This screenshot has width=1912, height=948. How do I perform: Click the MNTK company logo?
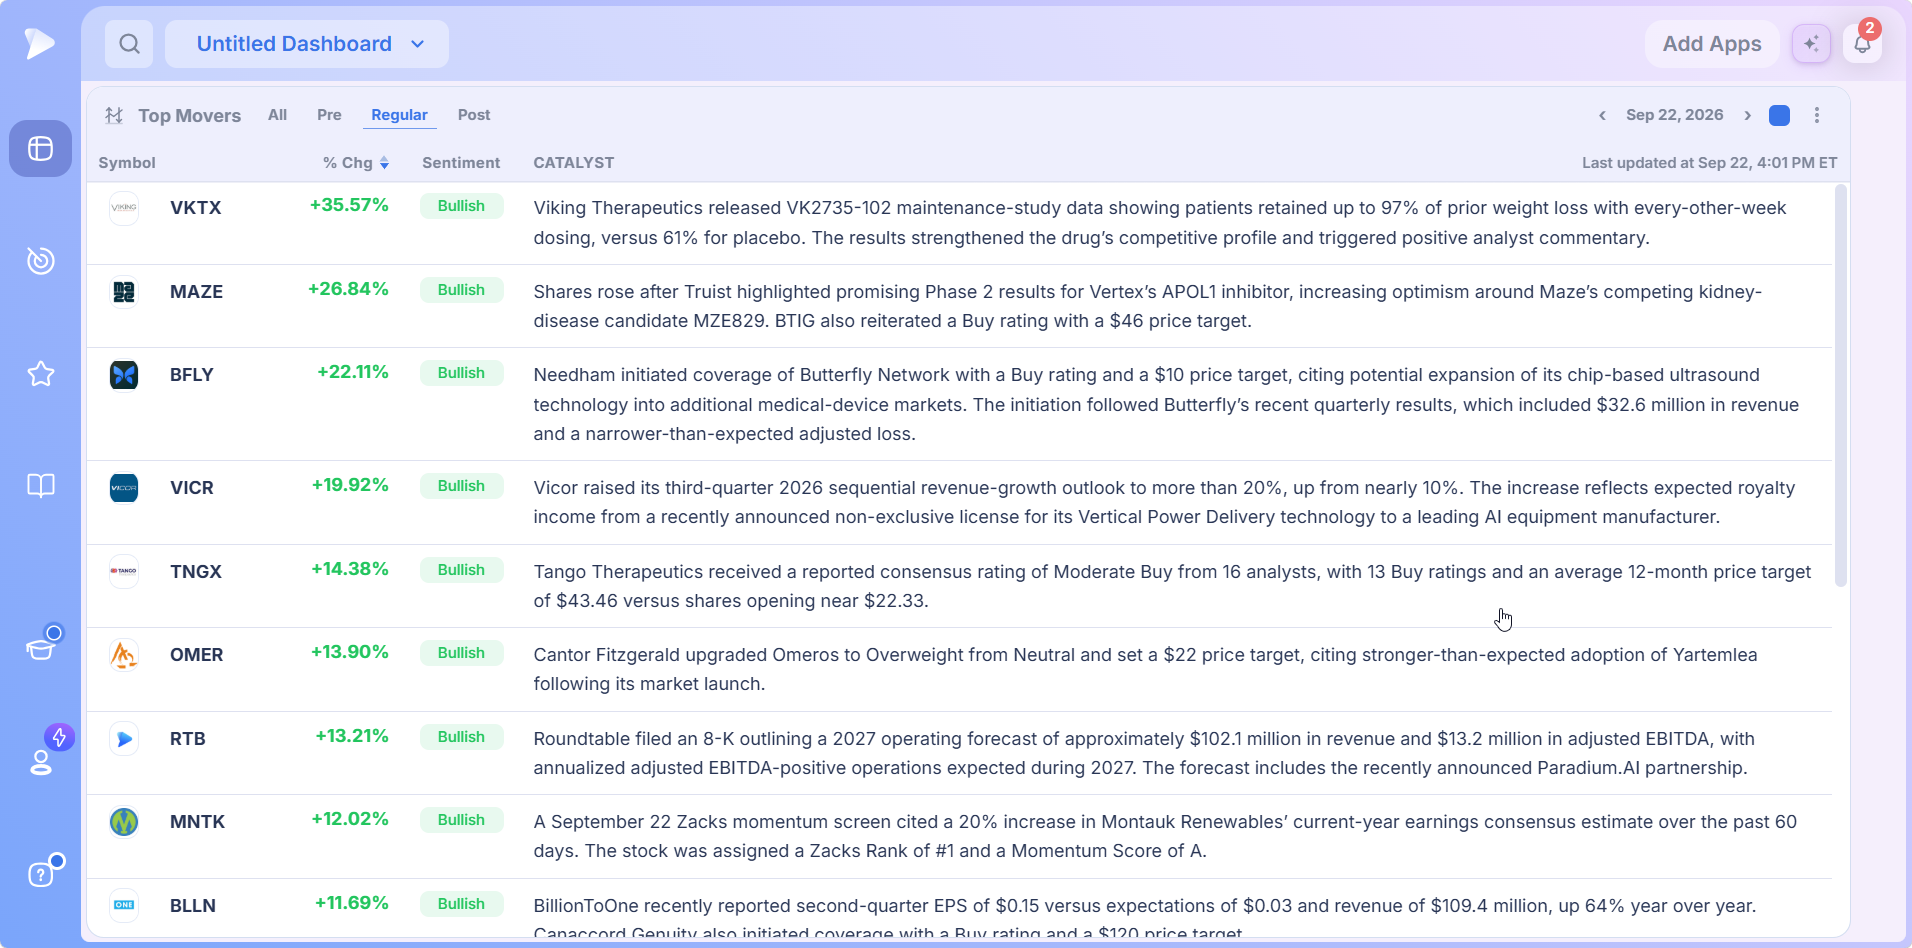pos(124,822)
